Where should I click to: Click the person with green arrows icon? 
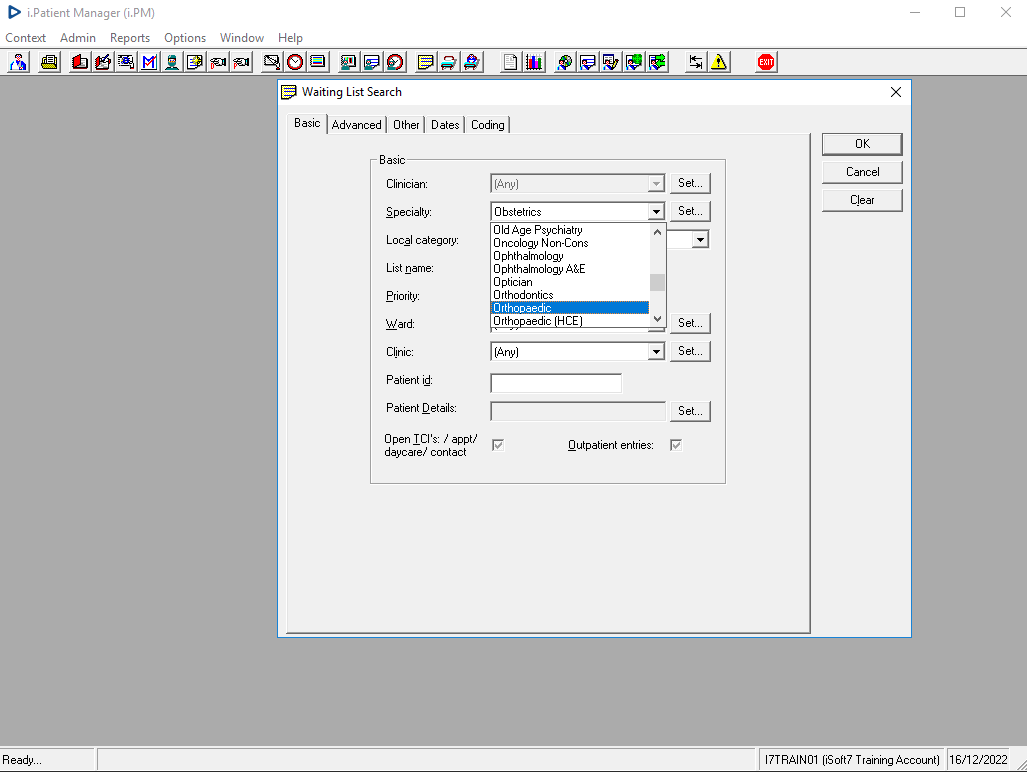(657, 62)
